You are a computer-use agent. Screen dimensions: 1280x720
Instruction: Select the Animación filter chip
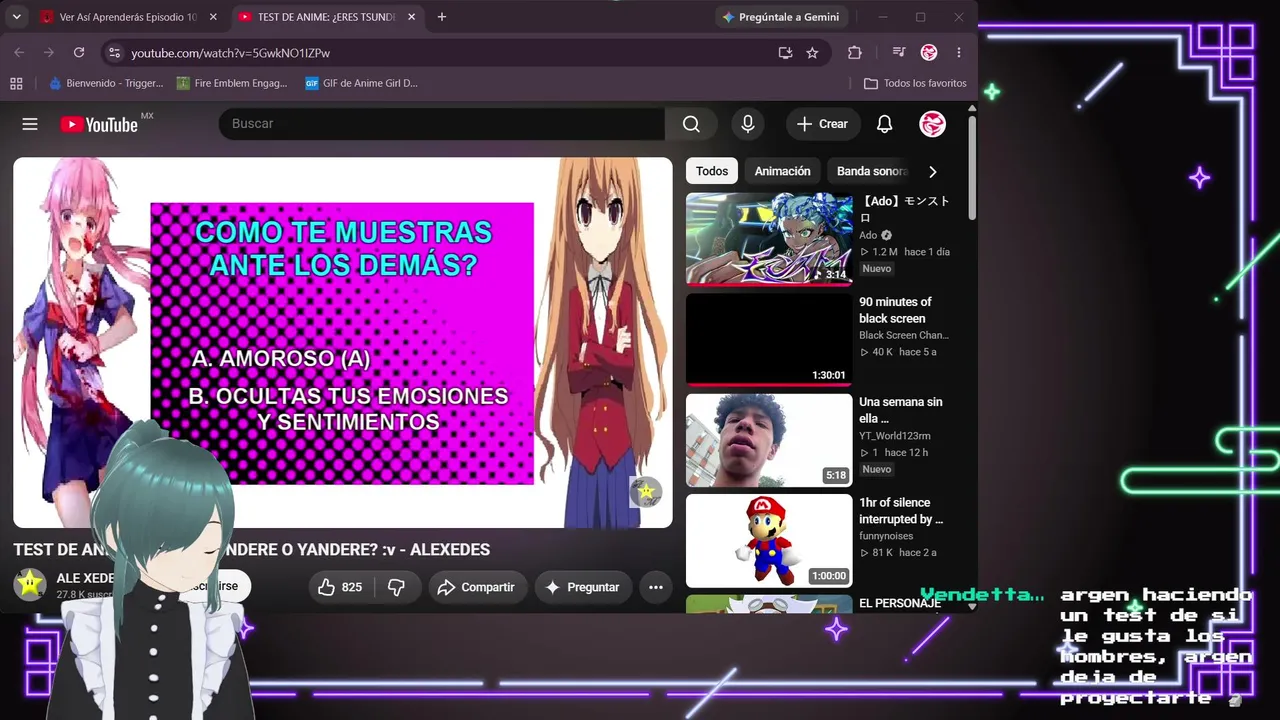(782, 171)
